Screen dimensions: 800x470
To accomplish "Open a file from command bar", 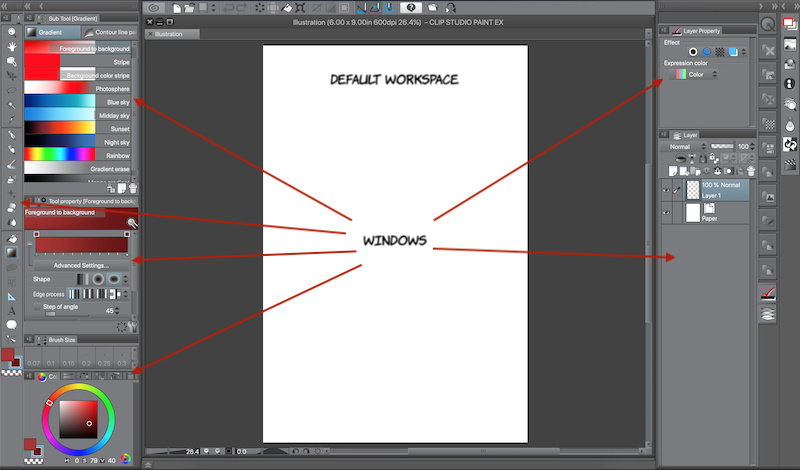I will point(189,8).
